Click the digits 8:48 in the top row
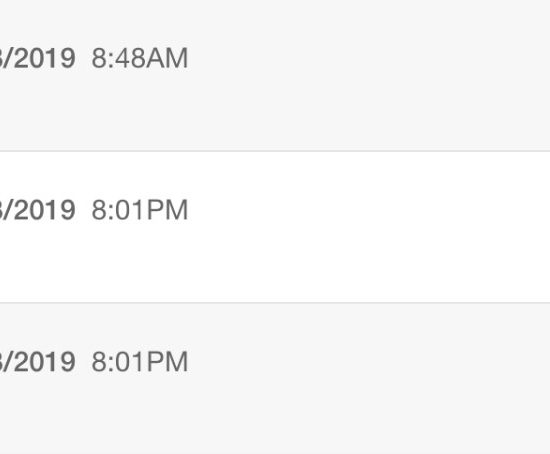The height and width of the screenshot is (454, 550). (118, 58)
